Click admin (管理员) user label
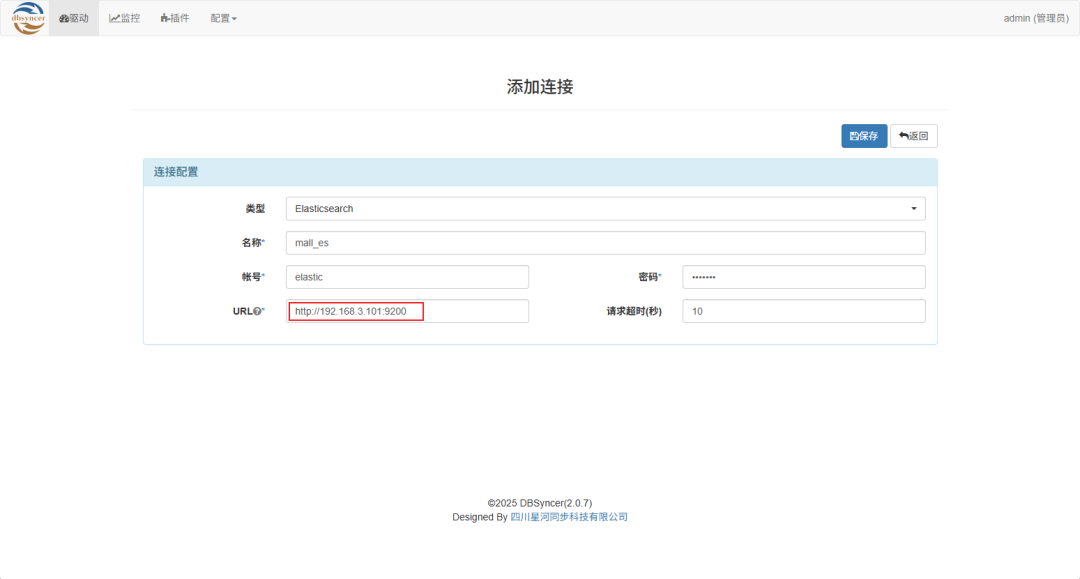This screenshot has width=1080, height=579. point(1036,19)
